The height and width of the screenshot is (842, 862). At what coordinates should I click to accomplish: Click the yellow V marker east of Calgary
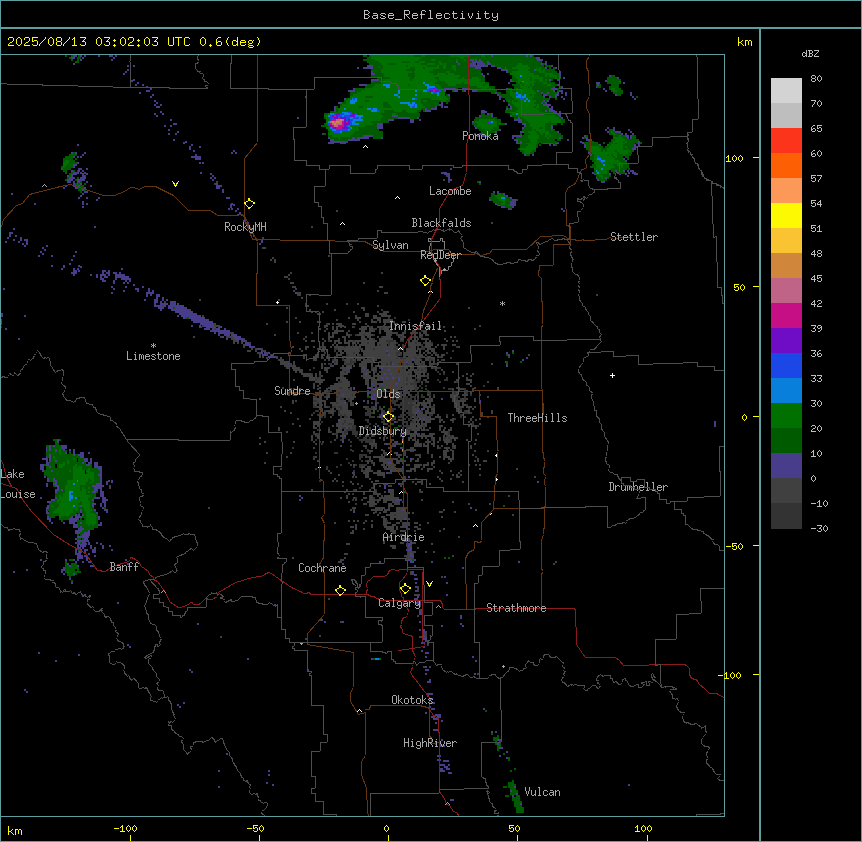pos(429,584)
